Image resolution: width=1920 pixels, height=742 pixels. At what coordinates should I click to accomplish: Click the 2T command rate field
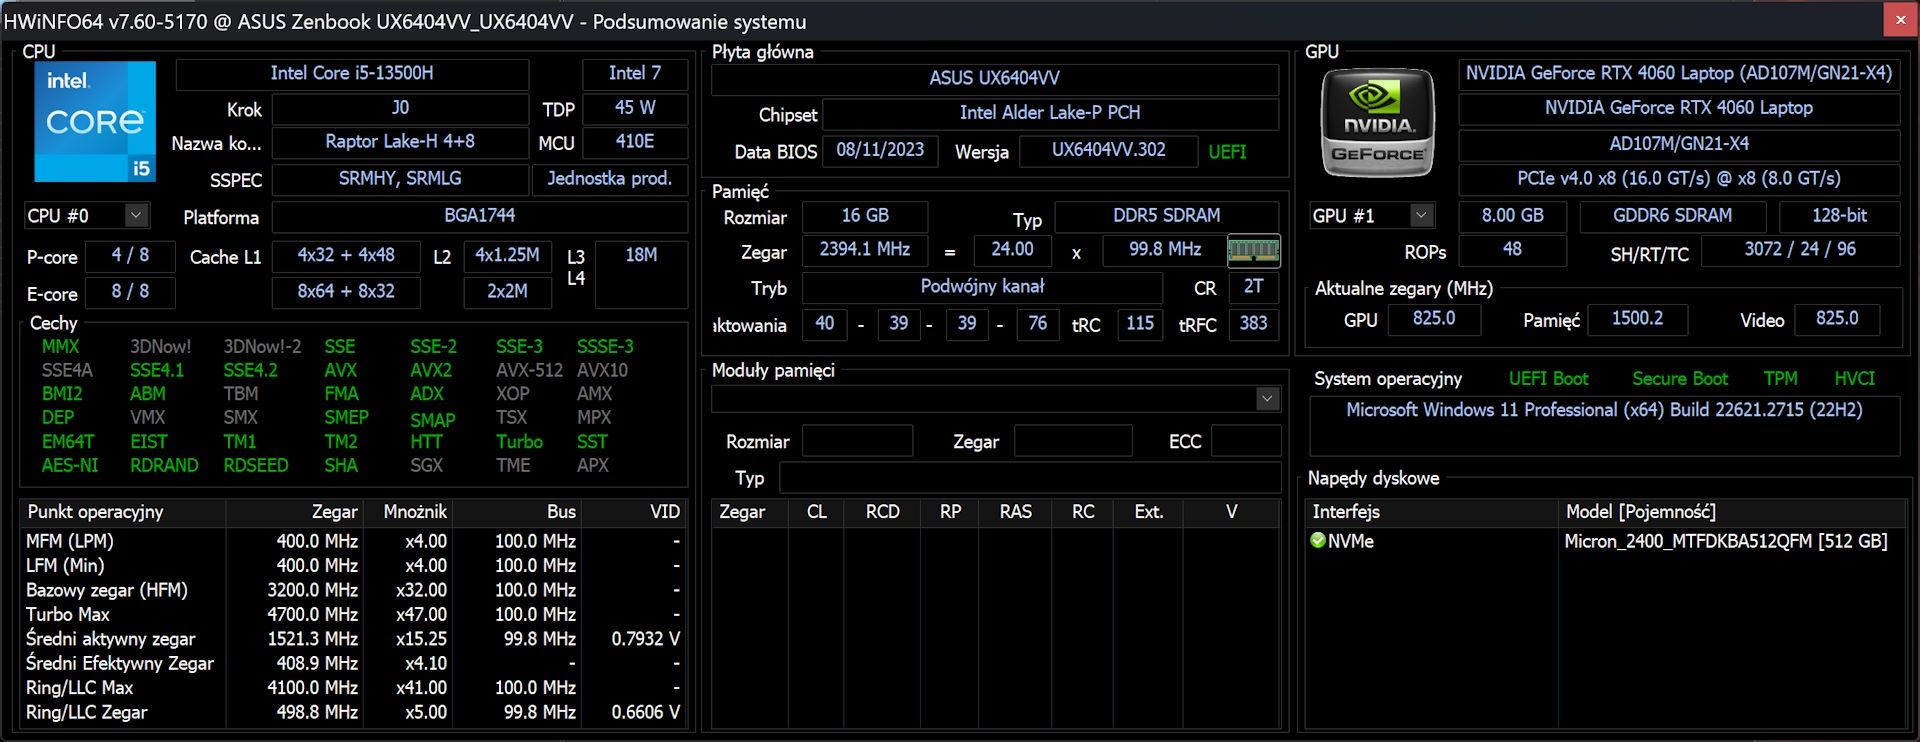[x=1253, y=287]
